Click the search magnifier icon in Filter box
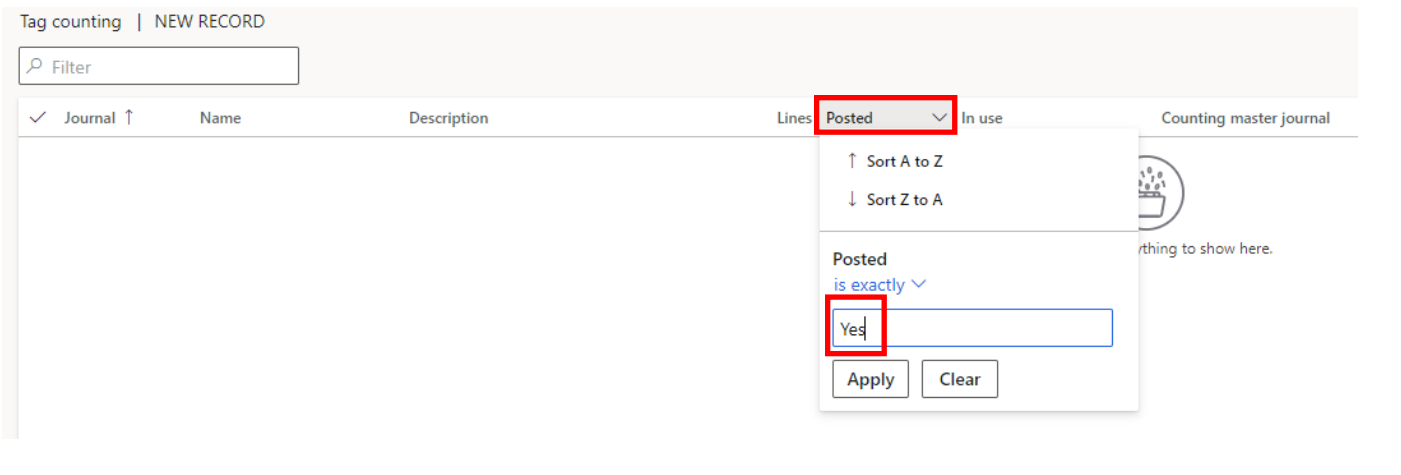 pos(35,67)
